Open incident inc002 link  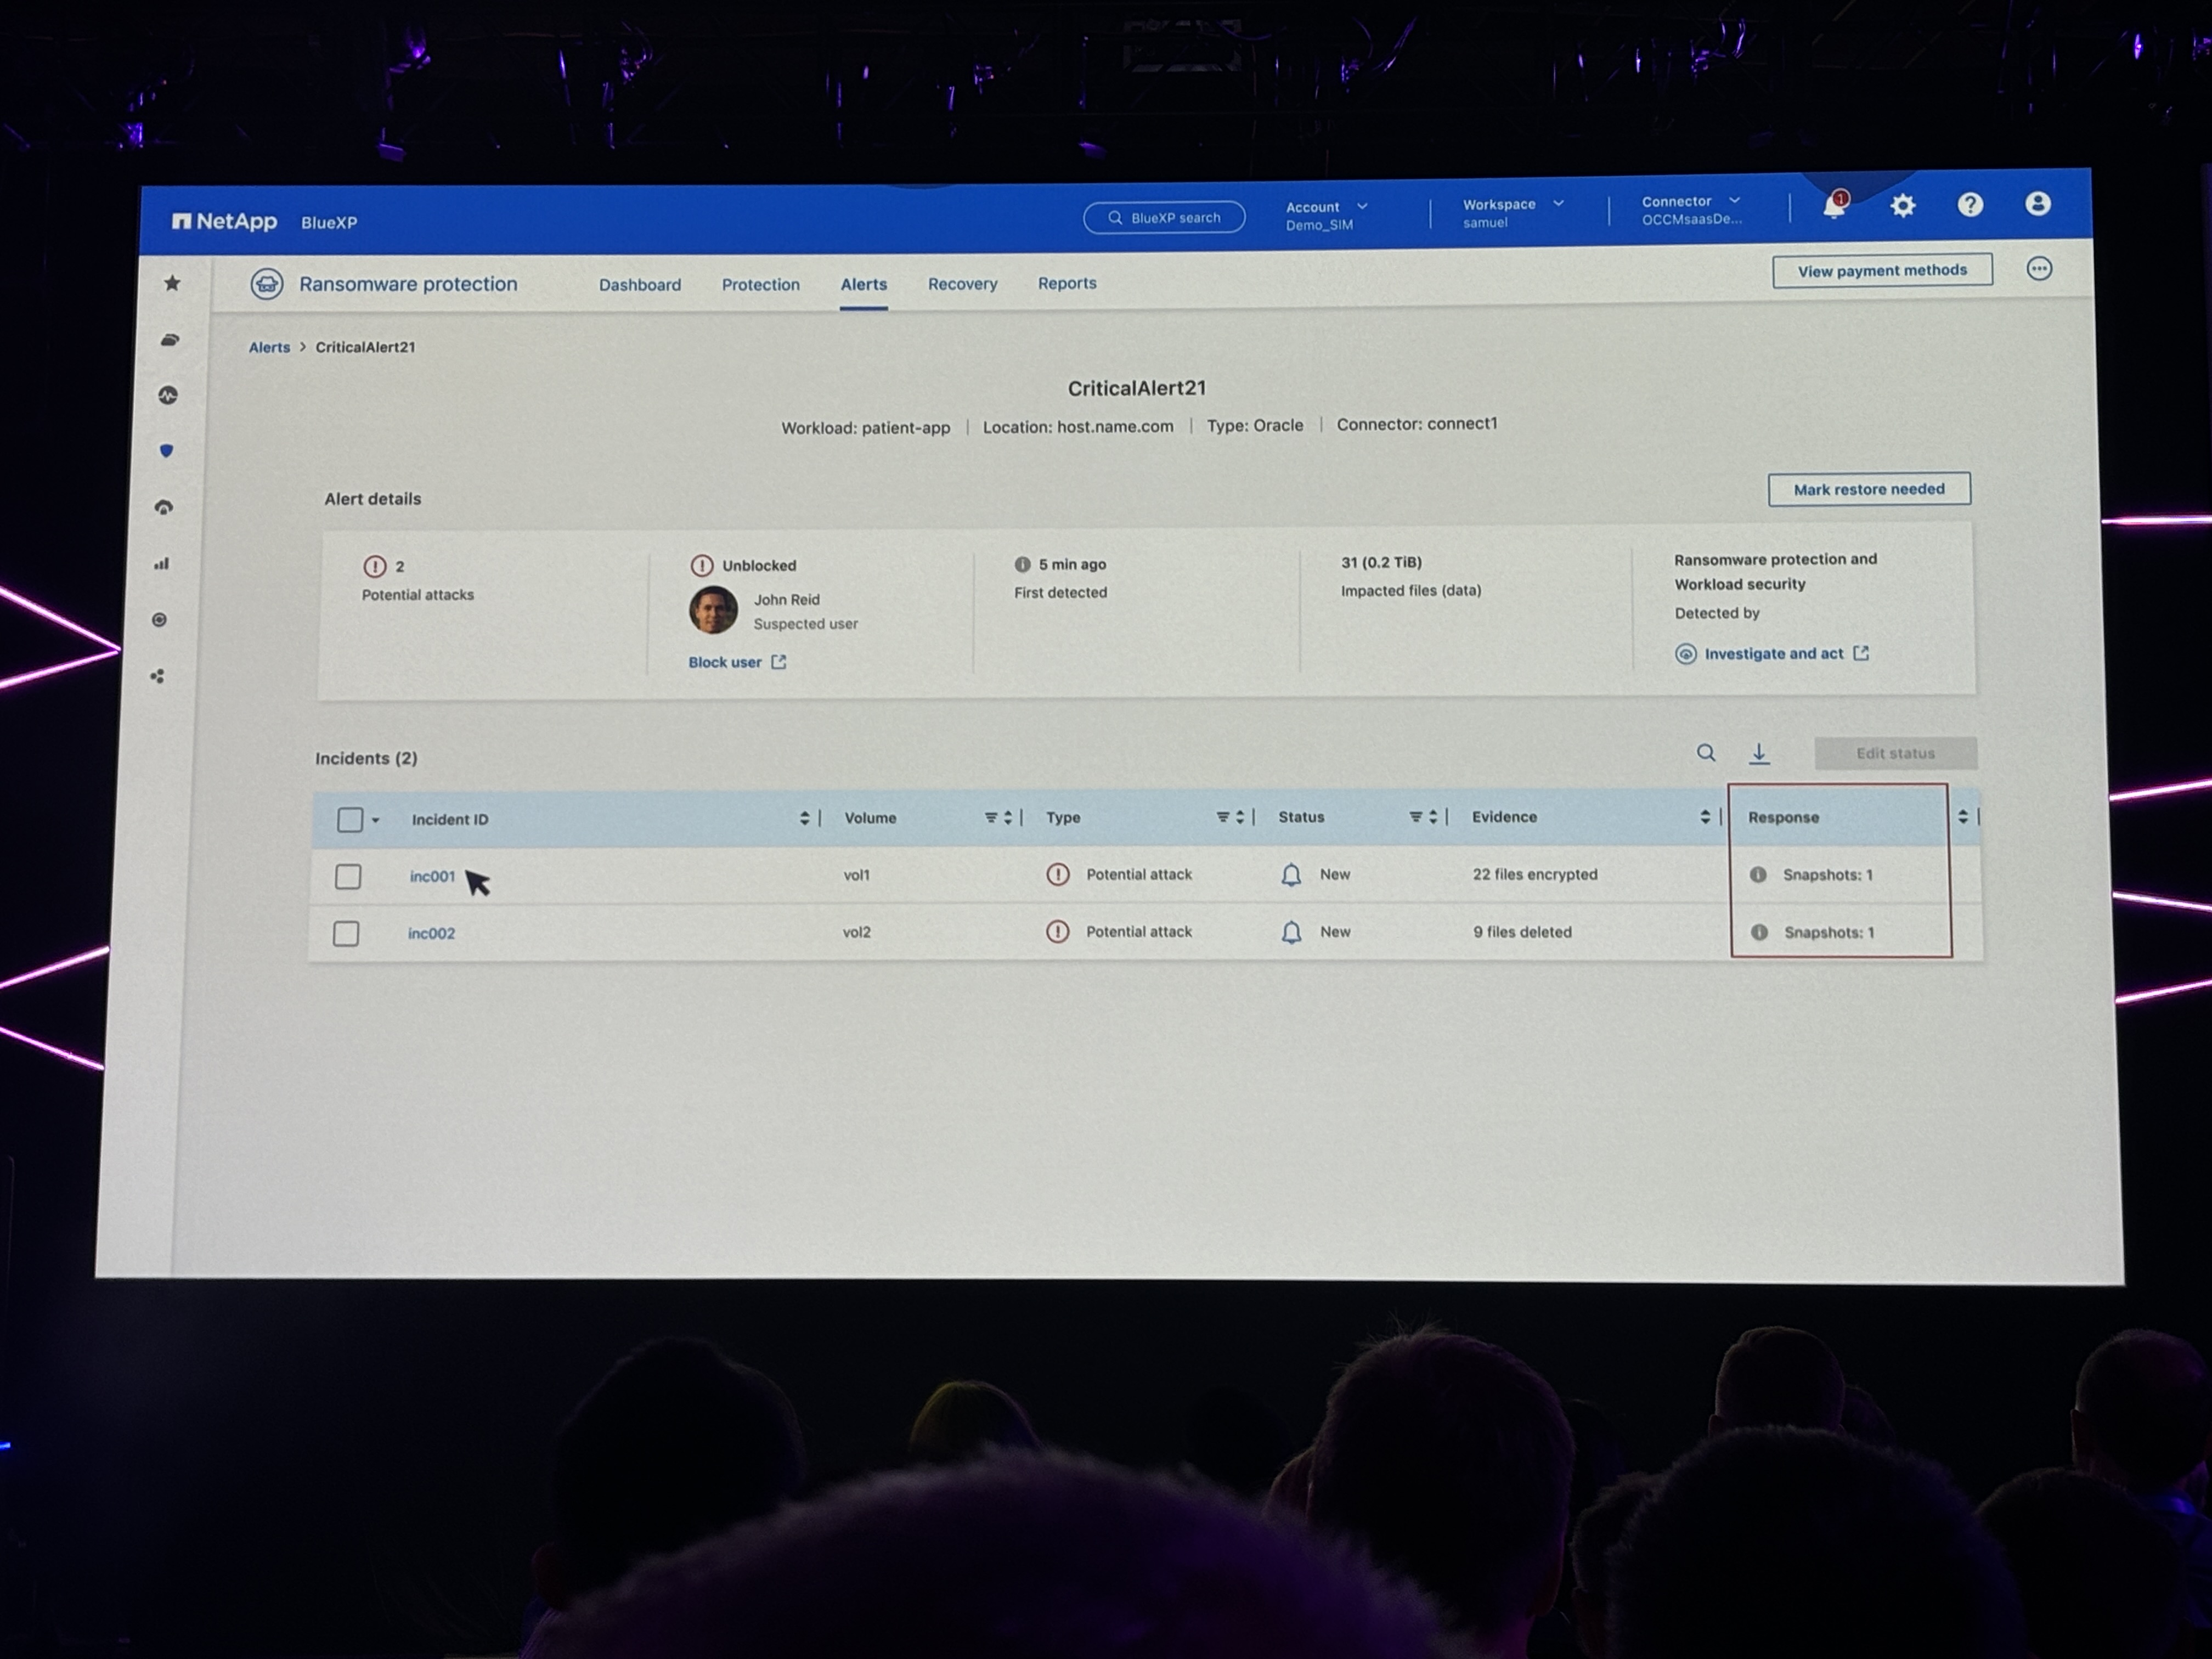431,933
